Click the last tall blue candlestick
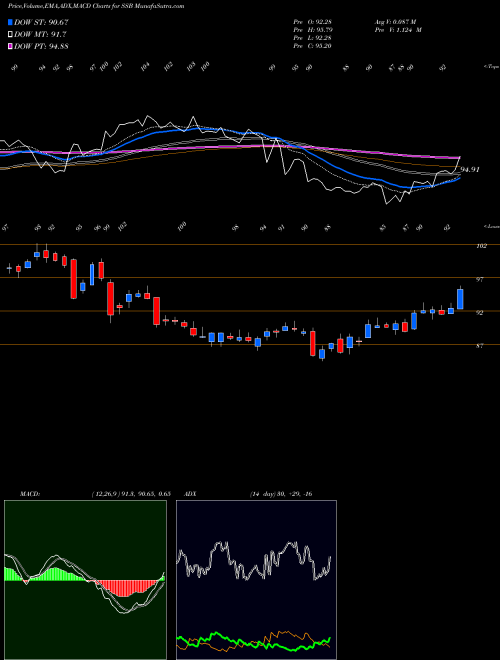Image resolution: width=500 pixels, height=660 pixels. 460,299
